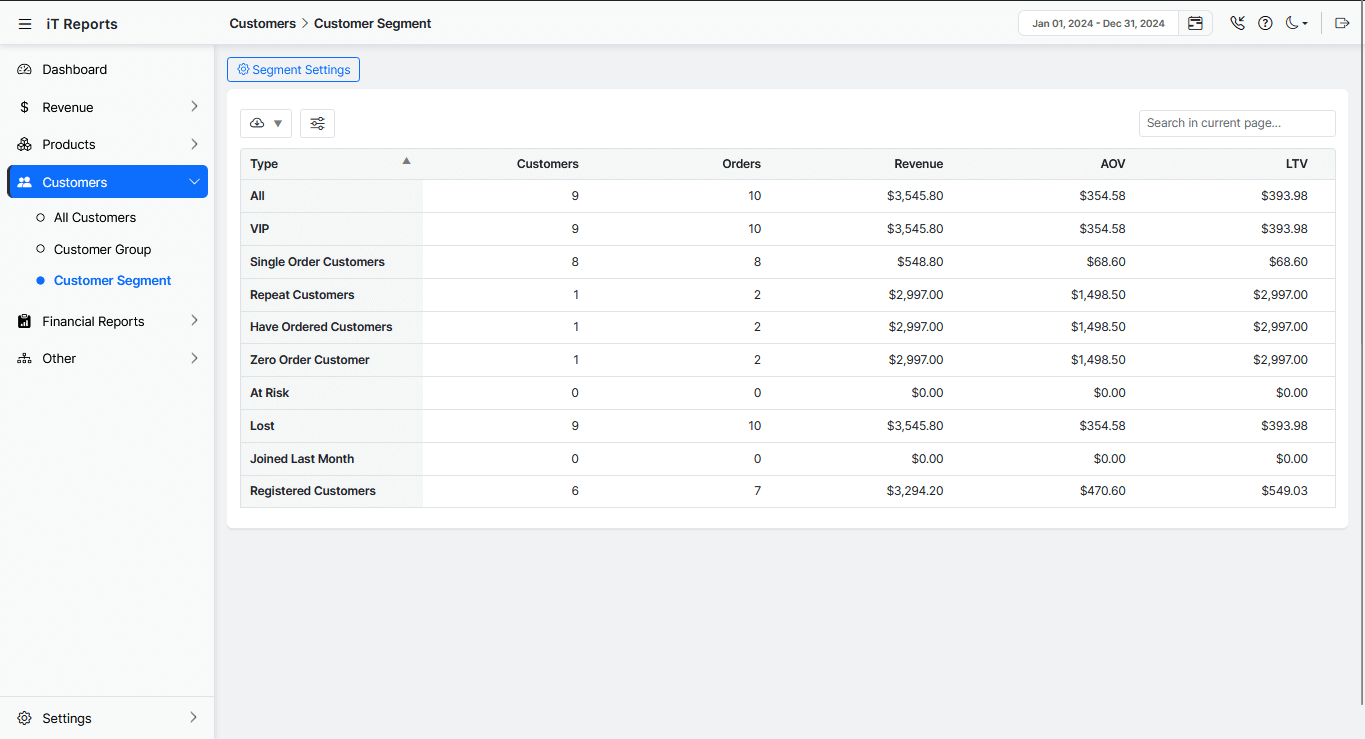Sort table by Type column arrow

coord(406,161)
